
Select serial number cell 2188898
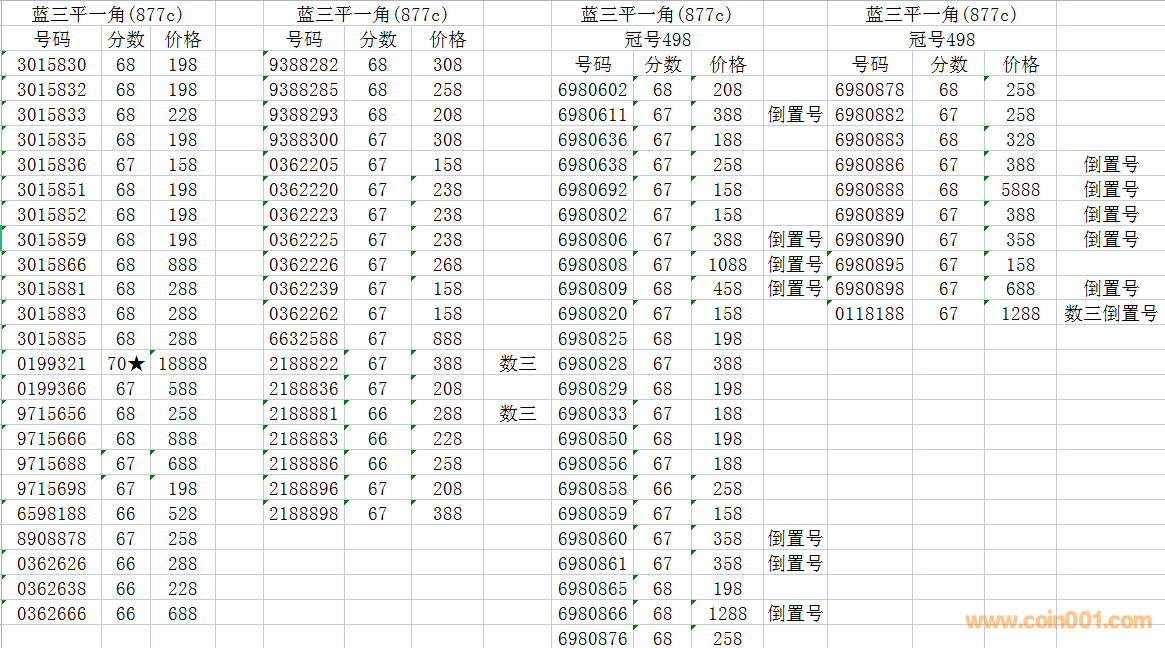[x=304, y=513]
